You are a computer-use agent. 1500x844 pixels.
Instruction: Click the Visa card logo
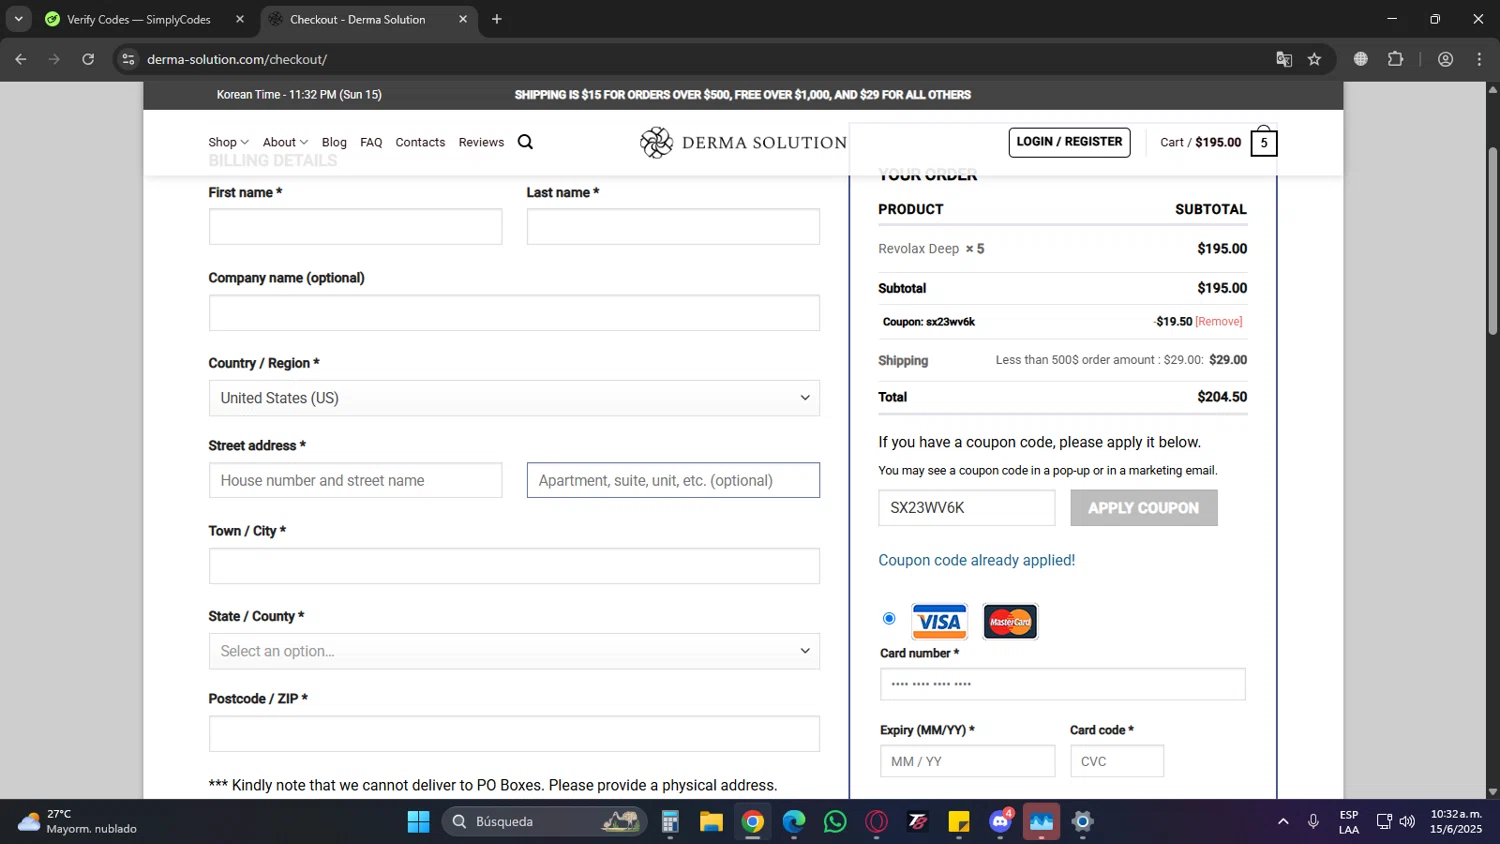click(939, 622)
